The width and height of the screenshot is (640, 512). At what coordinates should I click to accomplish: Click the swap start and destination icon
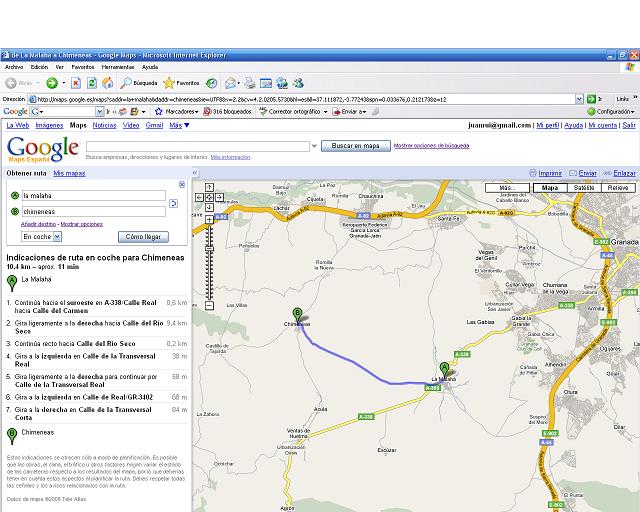pyautogui.click(x=173, y=203)
